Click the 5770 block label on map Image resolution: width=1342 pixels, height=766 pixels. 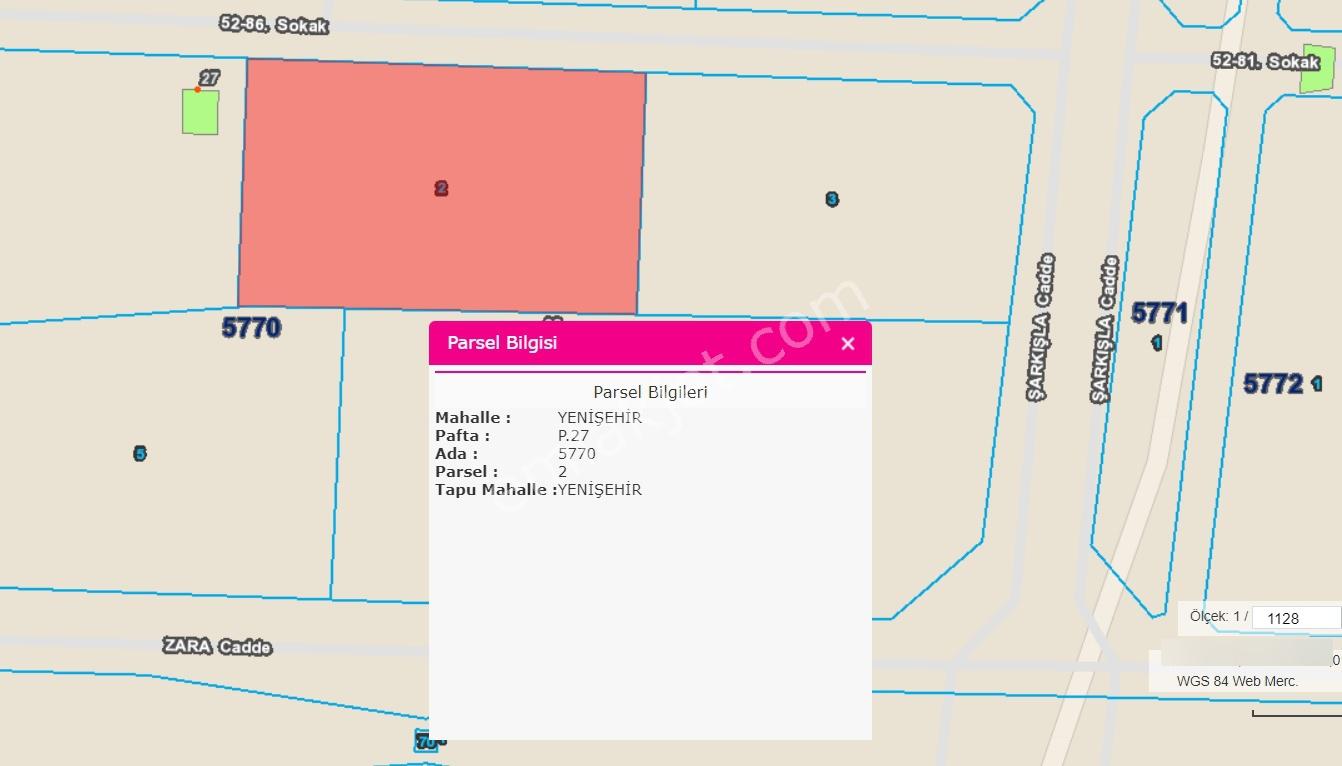pos(251,327)
